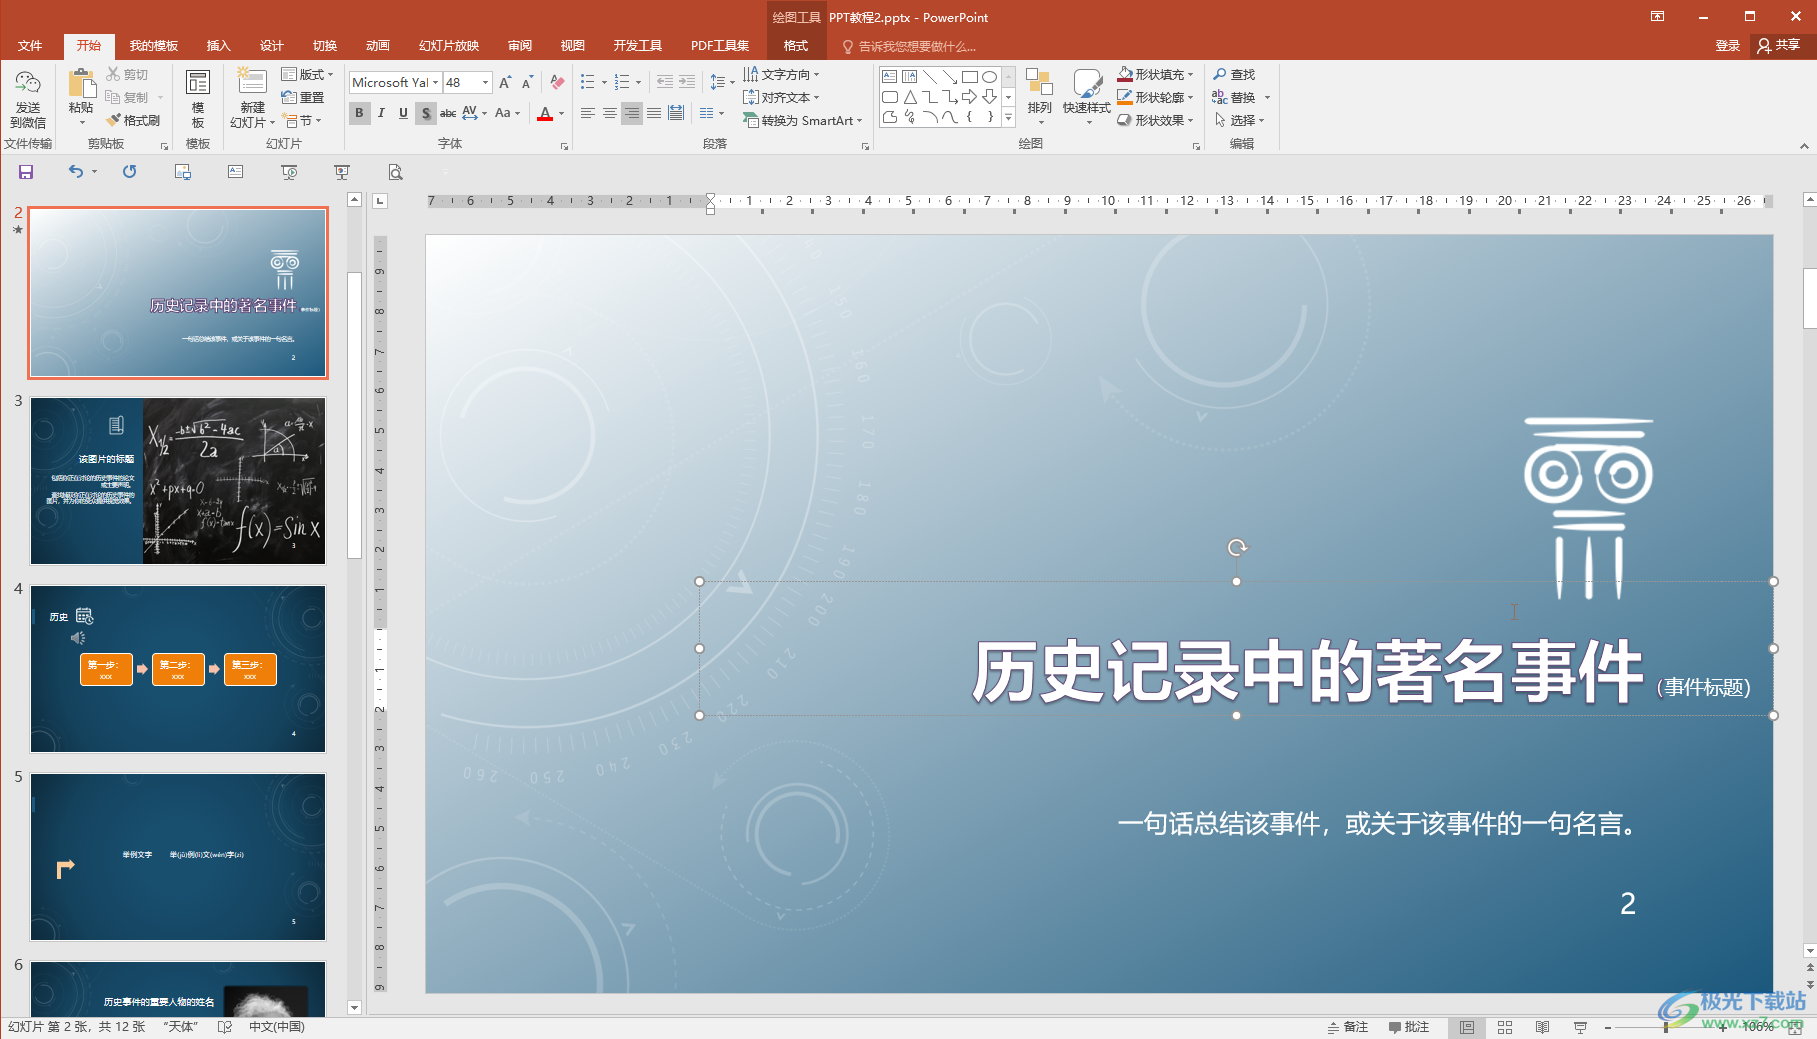Viewport: 1817px width, 1039px height.
Task: Open Convert to SmartArt dropdown
Action: (x=802, y=120)
